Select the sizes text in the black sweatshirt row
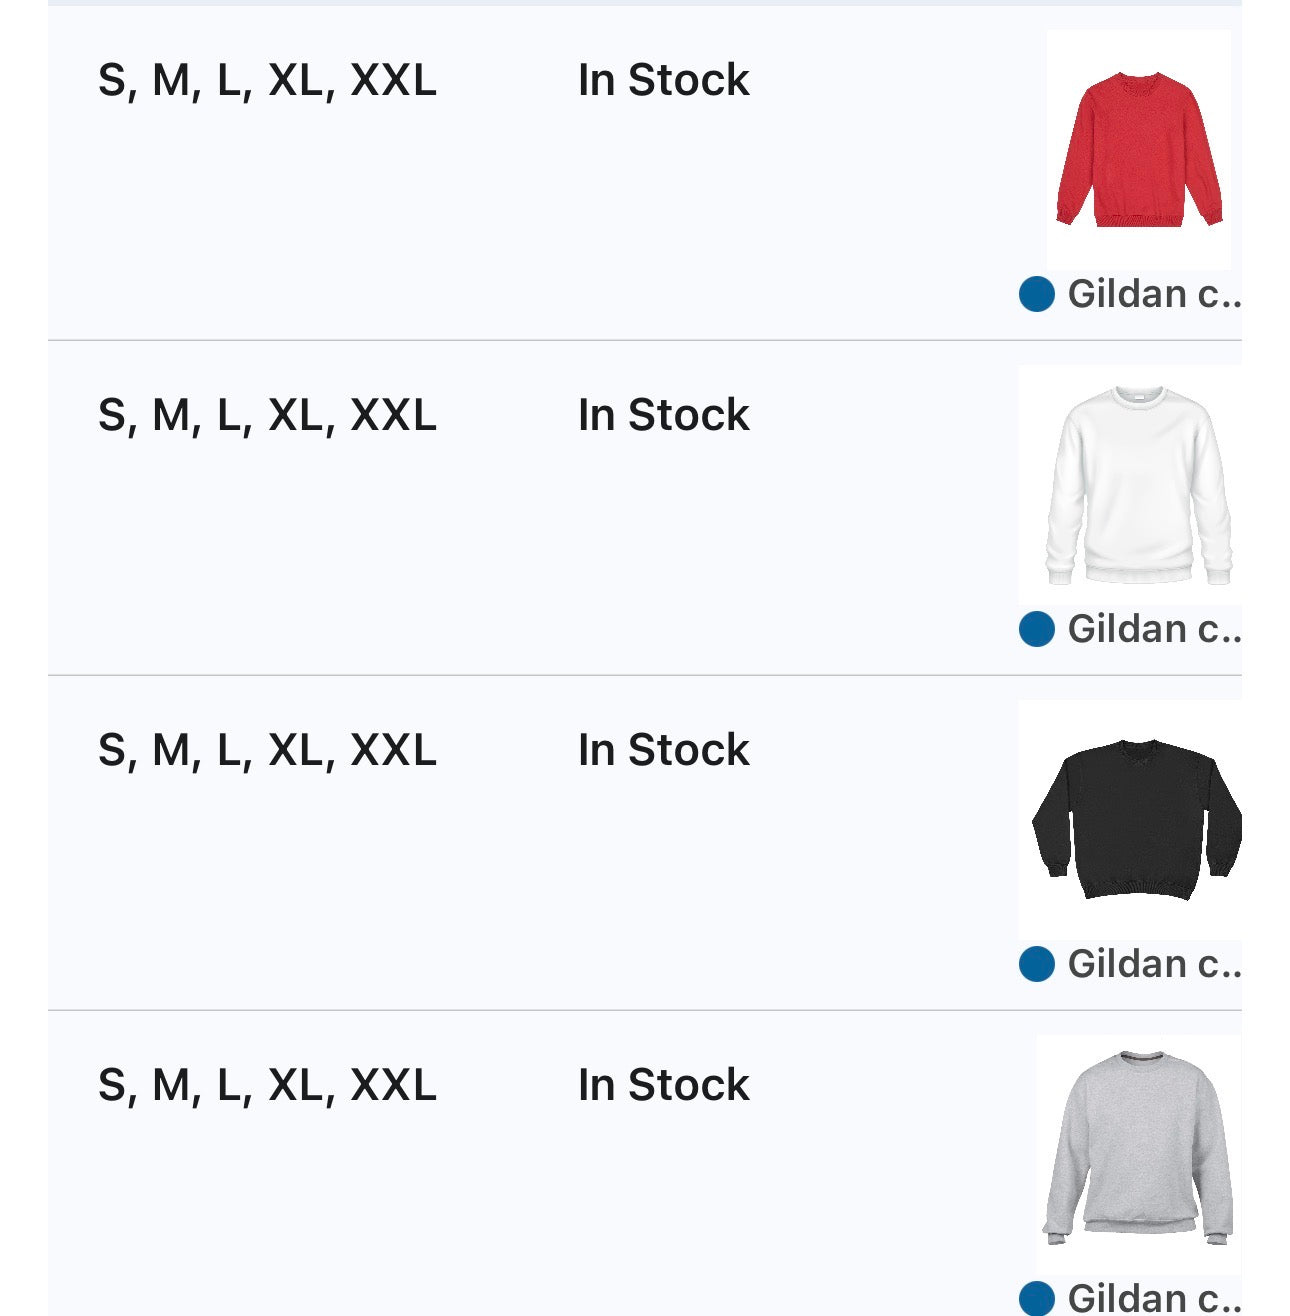The height and width of the screenshot is (1316, 1290). pyautogui.click(x=267, y=751)
